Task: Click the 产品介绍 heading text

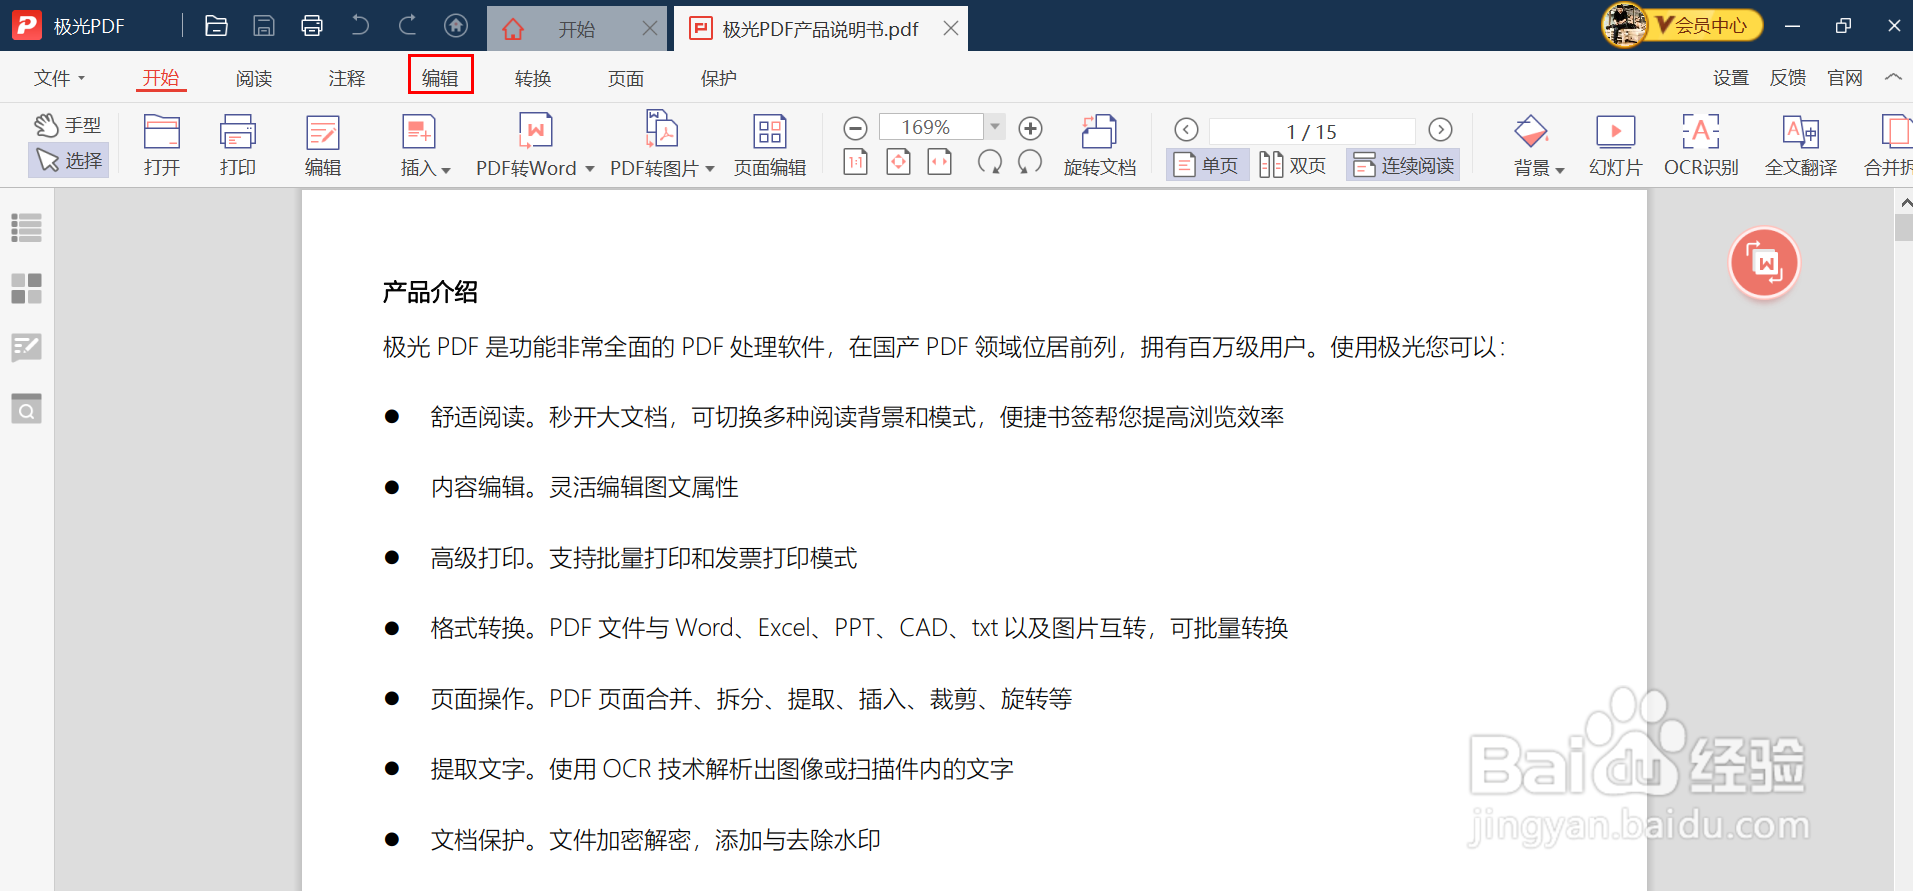Action: (430, 292)
